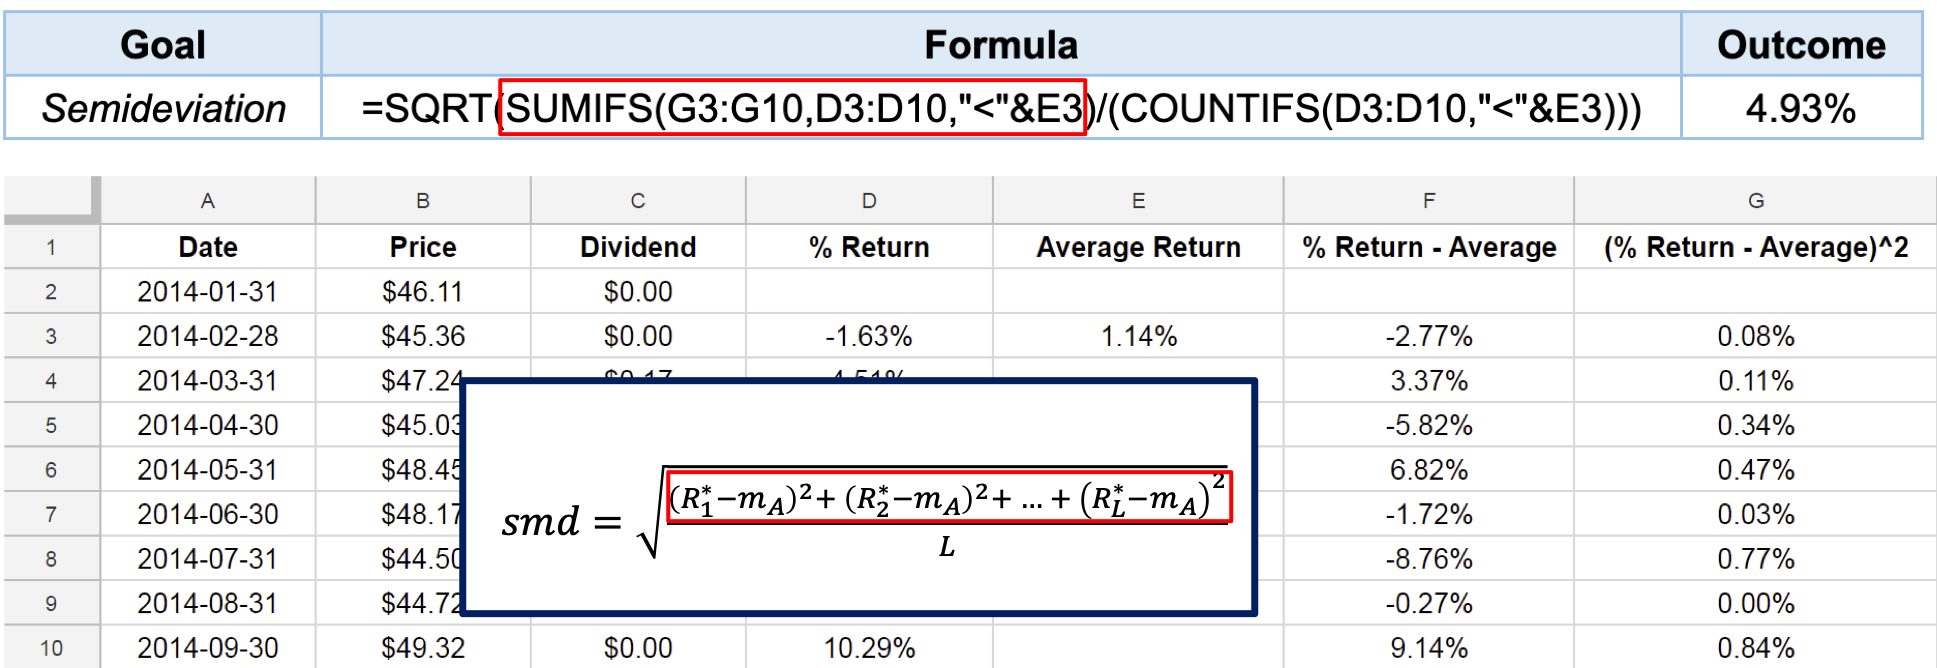Click the 0.84% squared deviation cell
Viewport: 1937px width, 668px height.
point(1755,648)
